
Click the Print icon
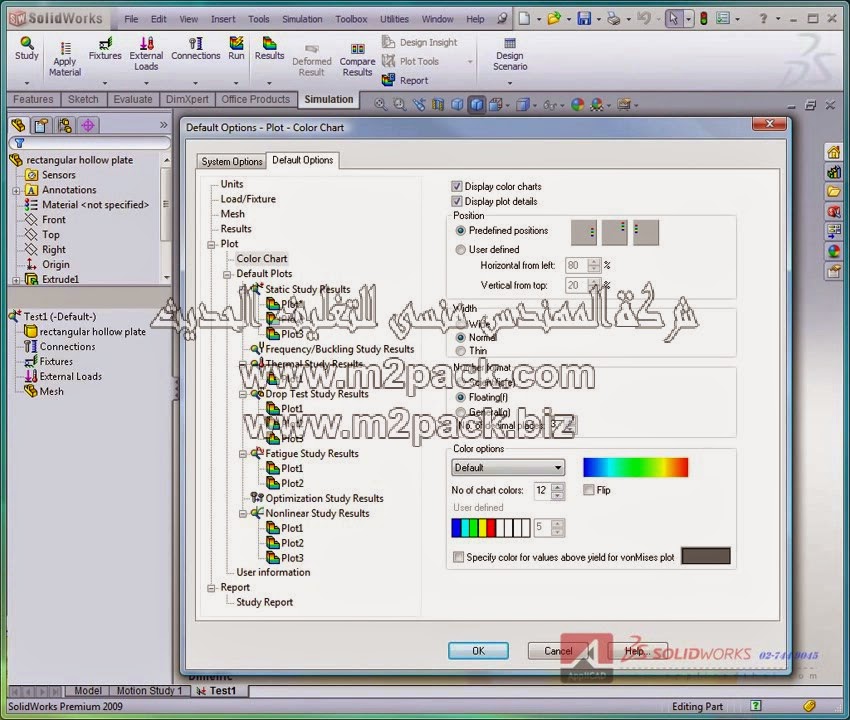click(614, 19)
